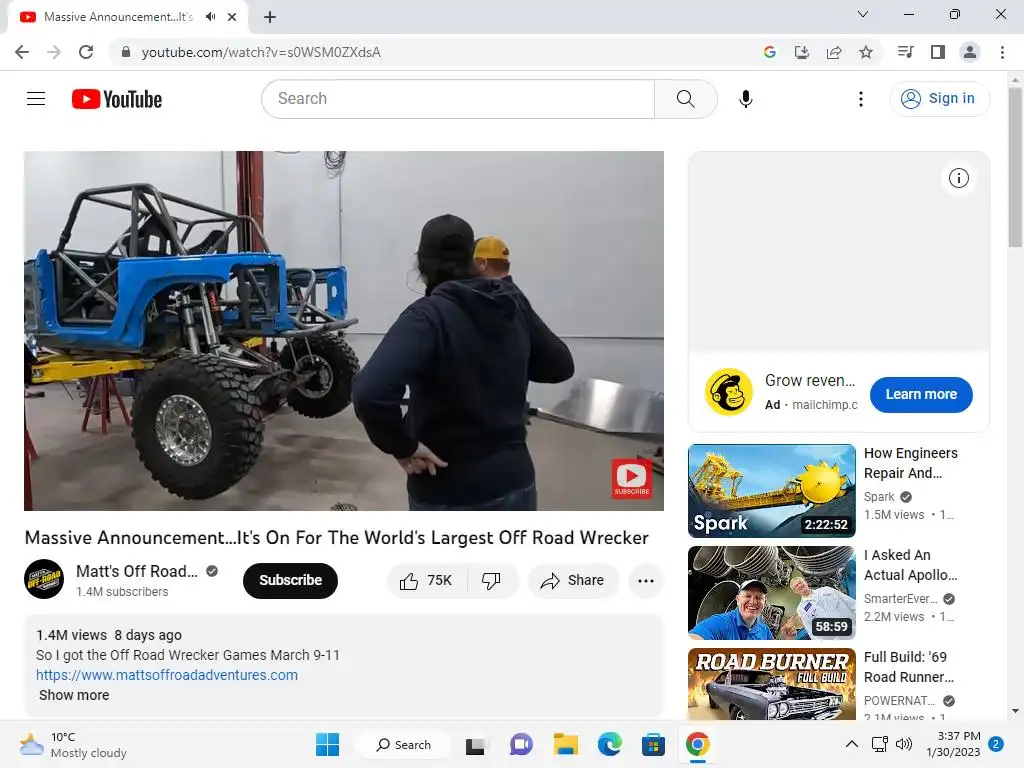Click the ad info icon
Viewport: 1024px width, 768px height.
tap(959, 178)
